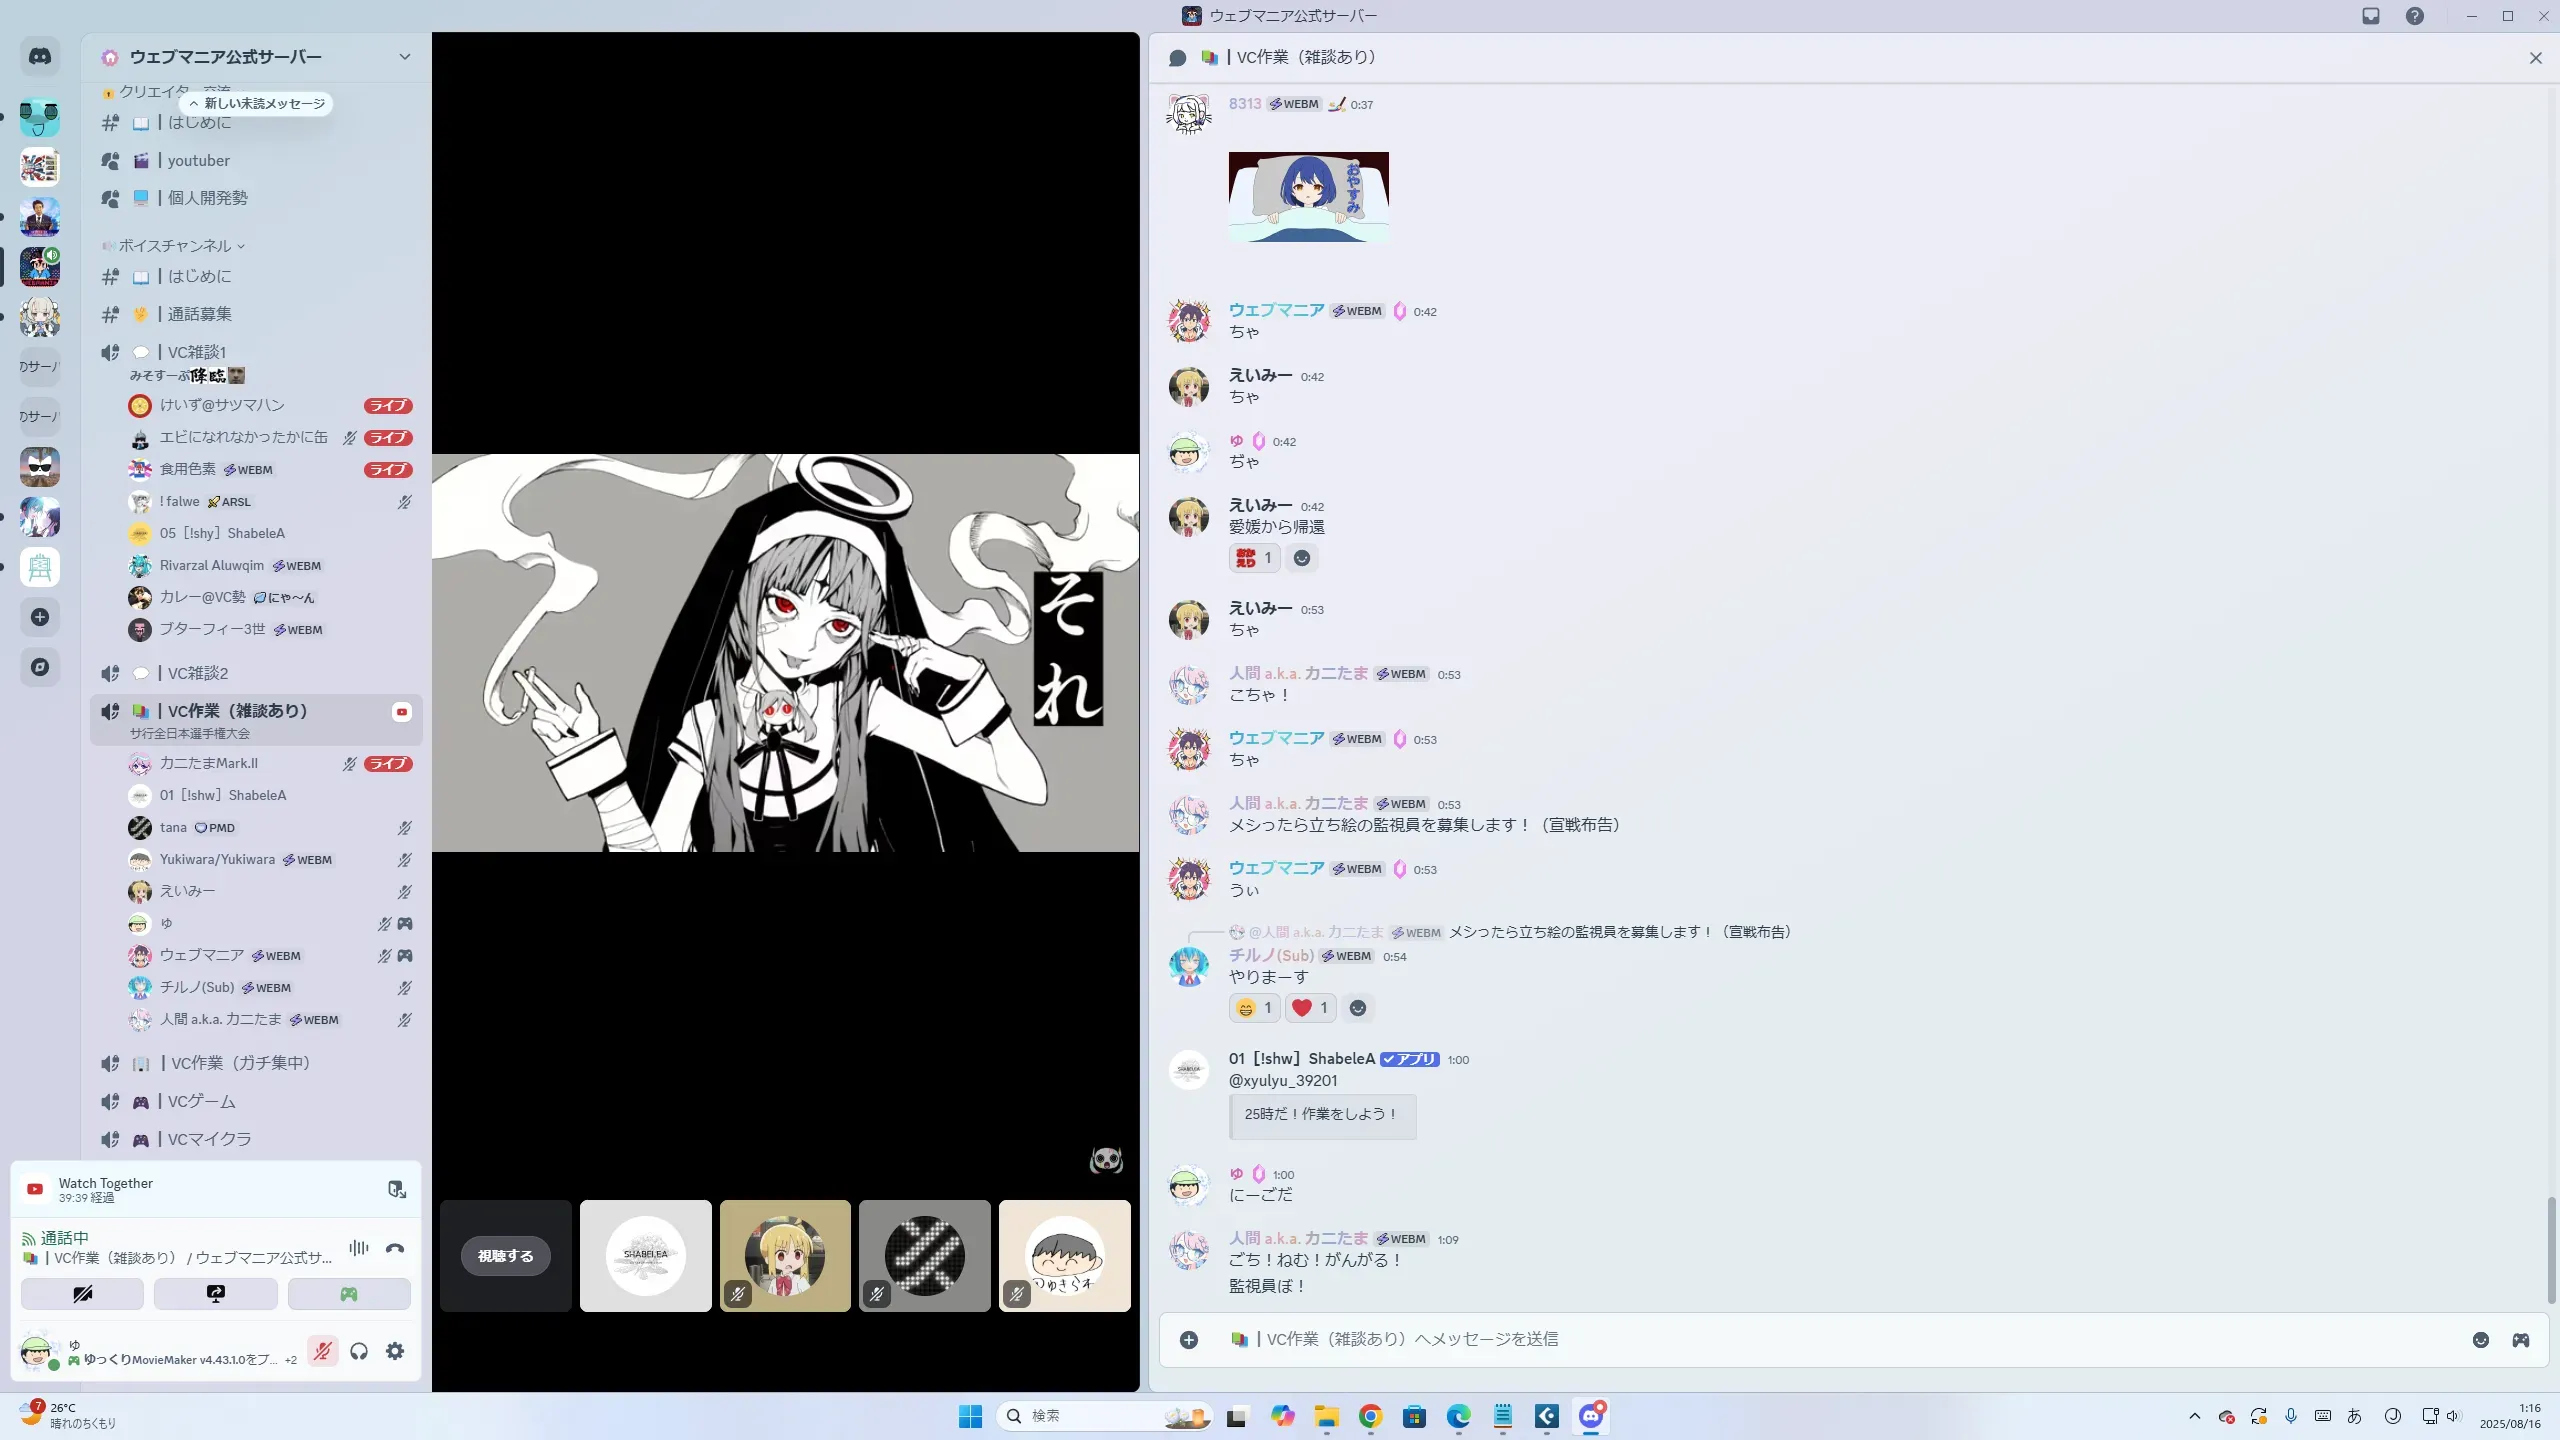Image resolution: width=2560 pixels, height=1440 pixels.
Task: Click the Add a Server plus icon
Action: tap(40, 617)
